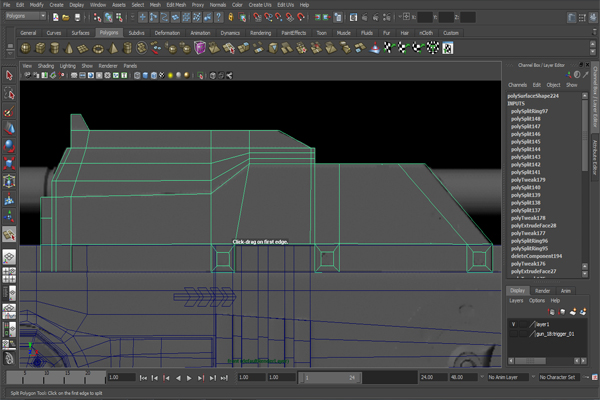Screen dimensions: 600x400
Task: Activate the Lasso select tool
Action: coord(9,94)
